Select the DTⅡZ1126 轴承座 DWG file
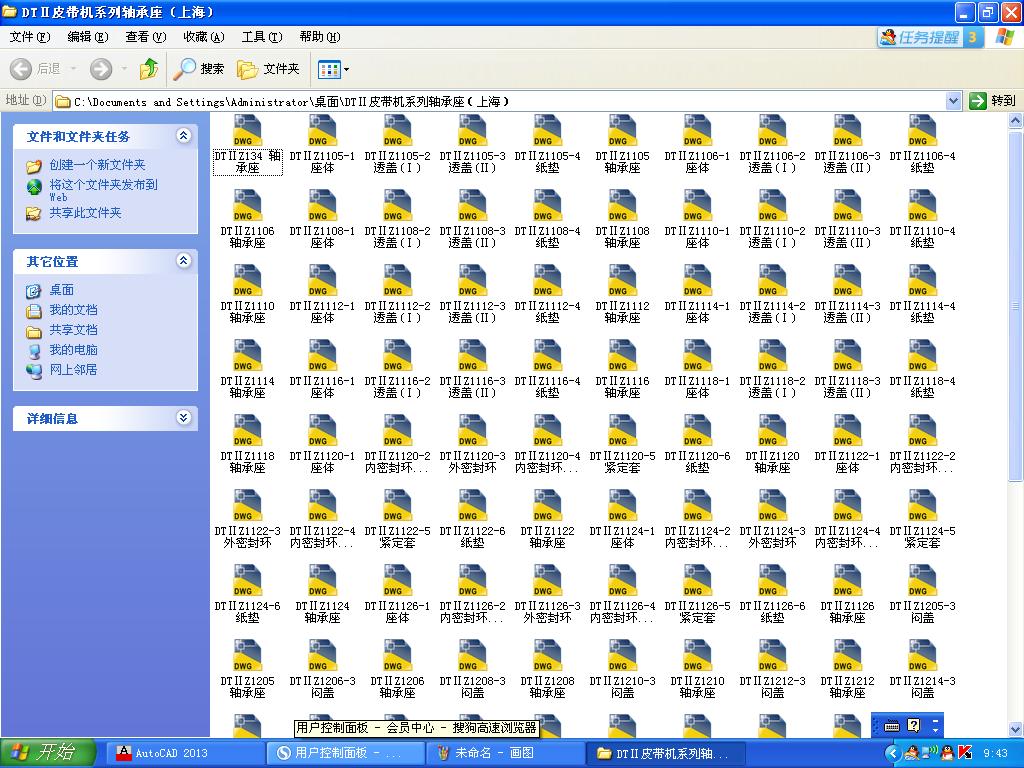This screenshot has width=1024, height=768. point(847,582)
